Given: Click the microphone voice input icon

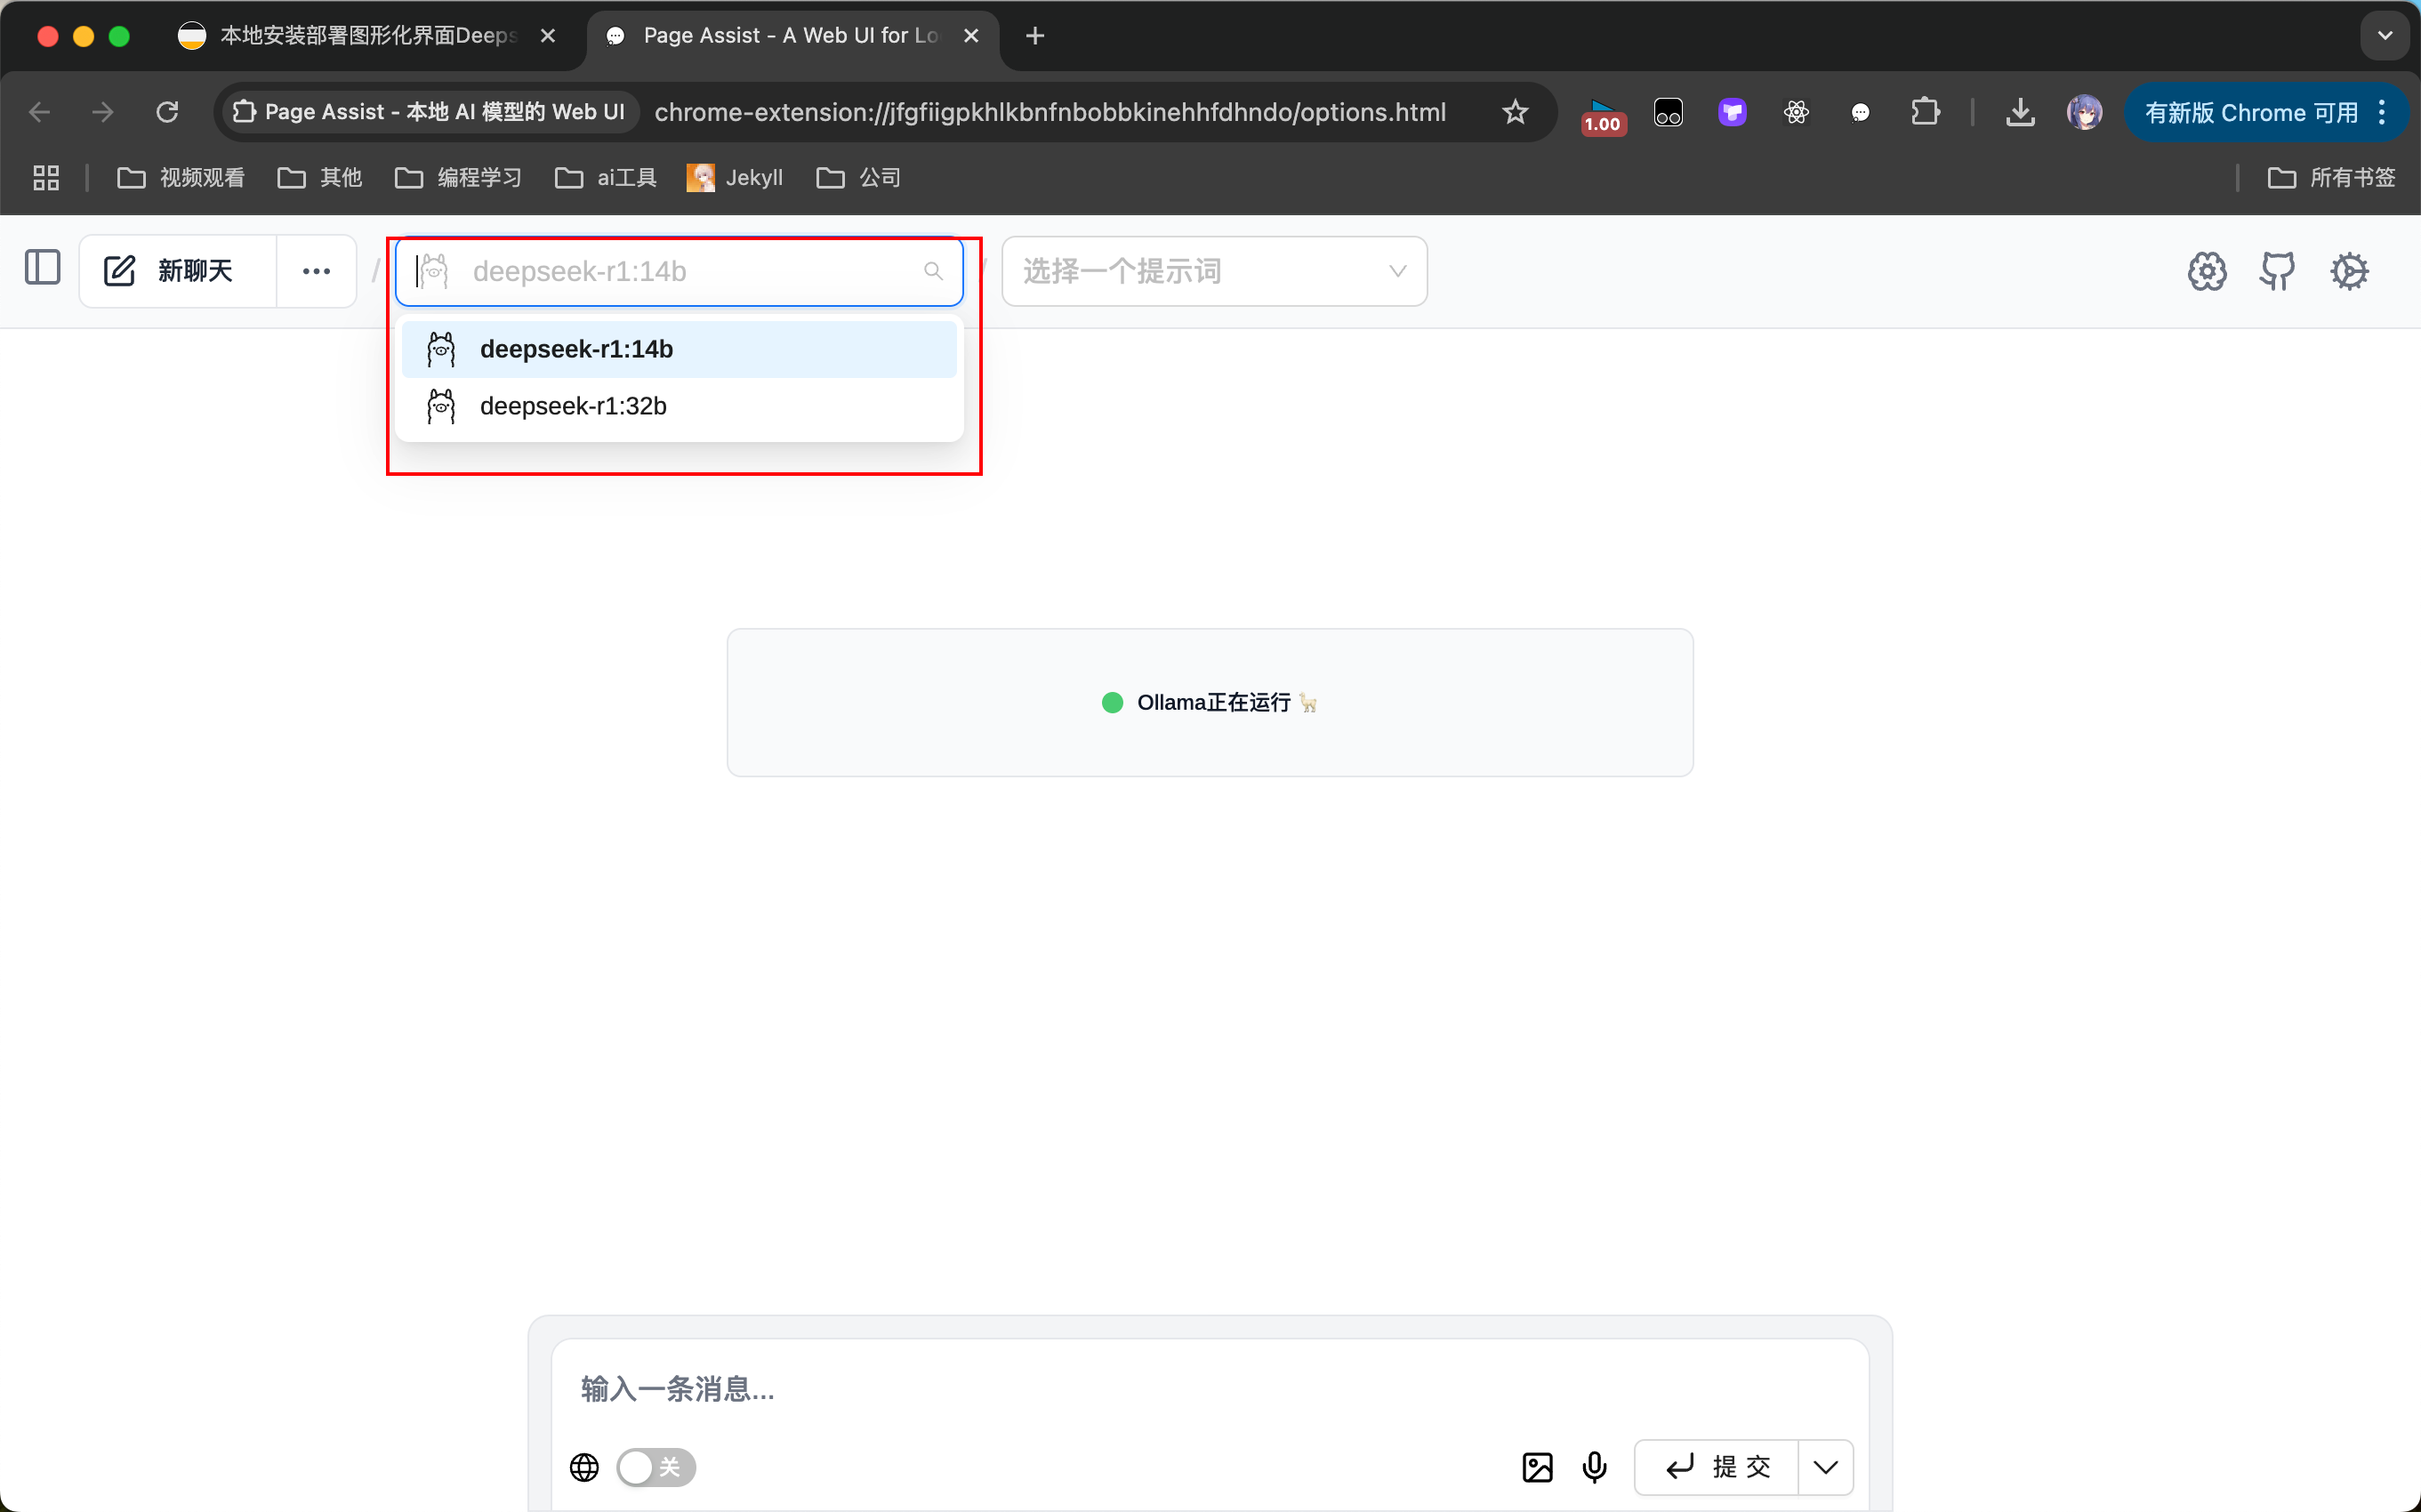Looking at the screenshot, I should click(1594, 1467).
